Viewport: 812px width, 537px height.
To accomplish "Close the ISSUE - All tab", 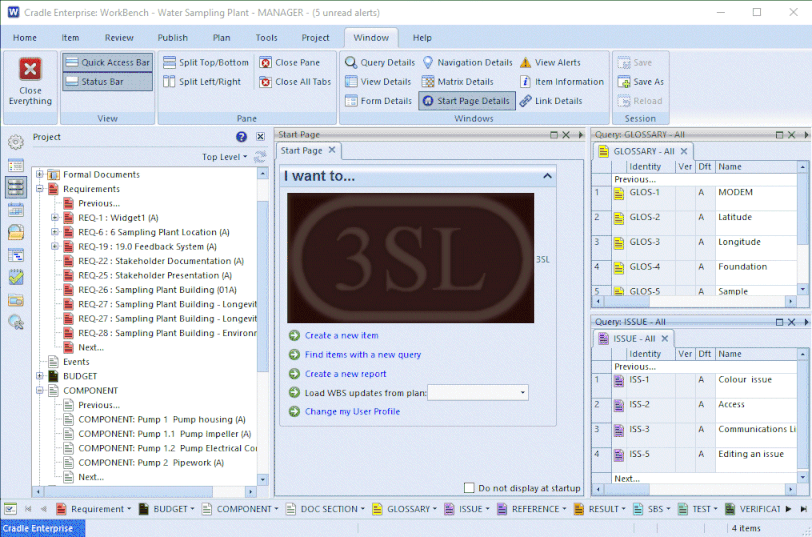I will 665,339.
